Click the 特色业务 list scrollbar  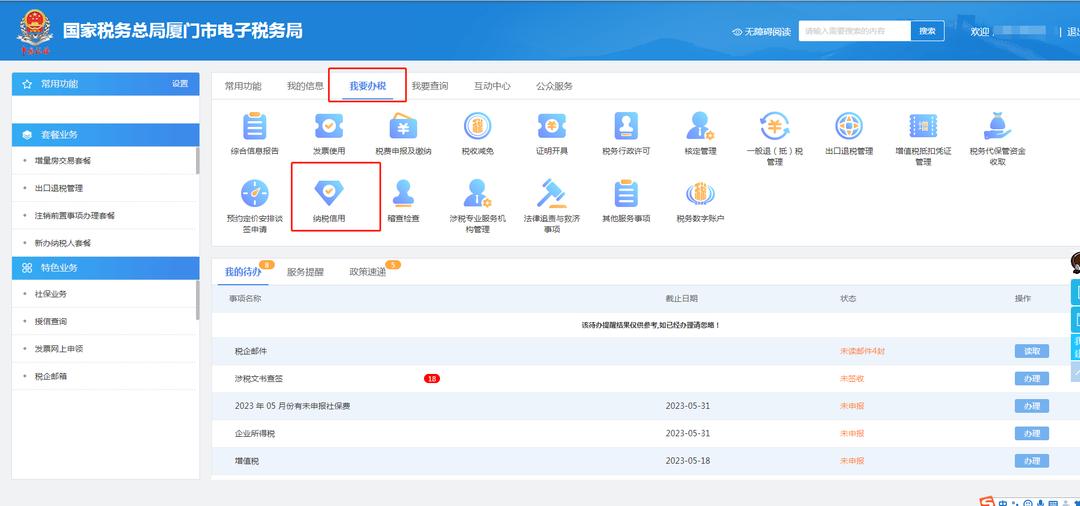tap(198, 300)
